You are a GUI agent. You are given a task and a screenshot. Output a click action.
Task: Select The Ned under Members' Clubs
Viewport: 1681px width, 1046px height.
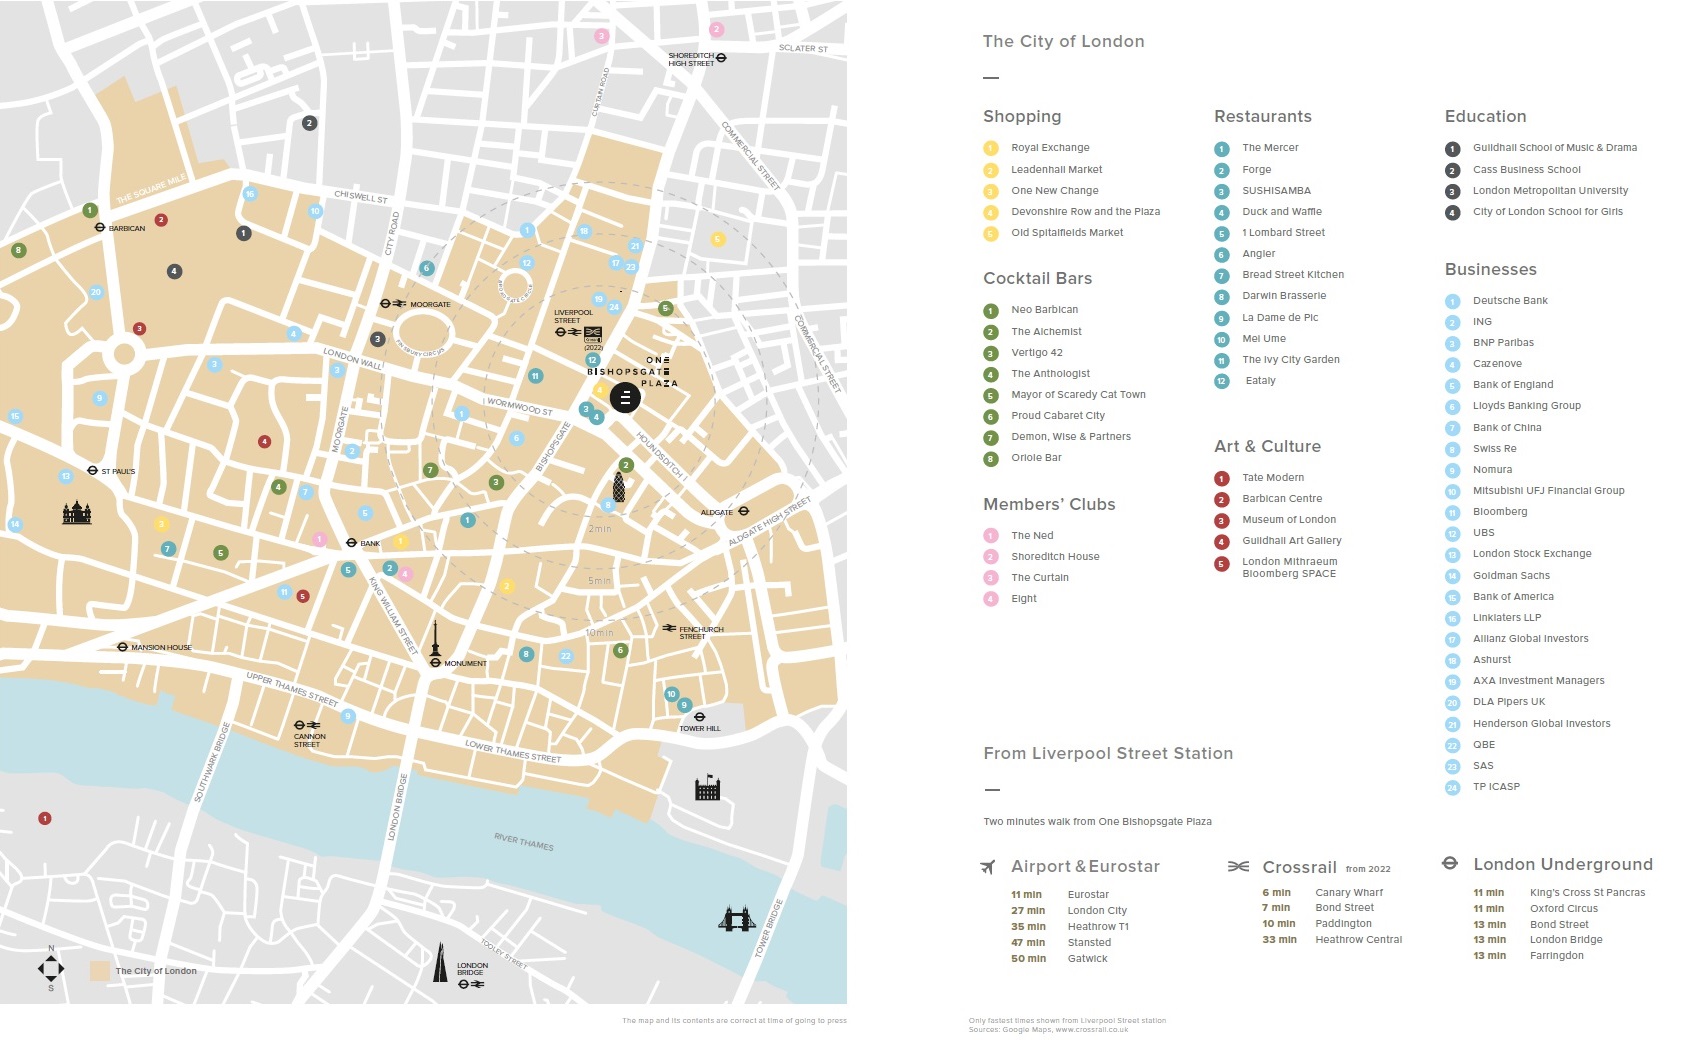tap(1031, 536)
